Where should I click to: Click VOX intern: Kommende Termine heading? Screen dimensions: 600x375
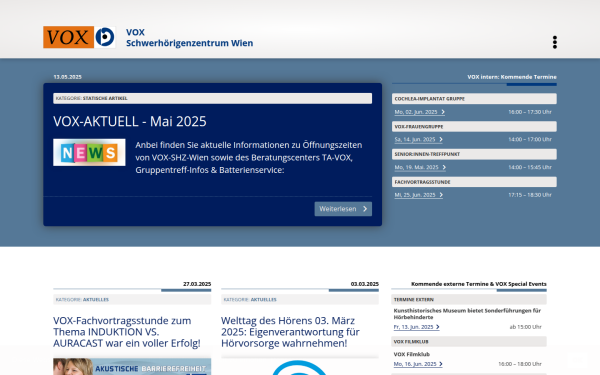click(512, 77)
